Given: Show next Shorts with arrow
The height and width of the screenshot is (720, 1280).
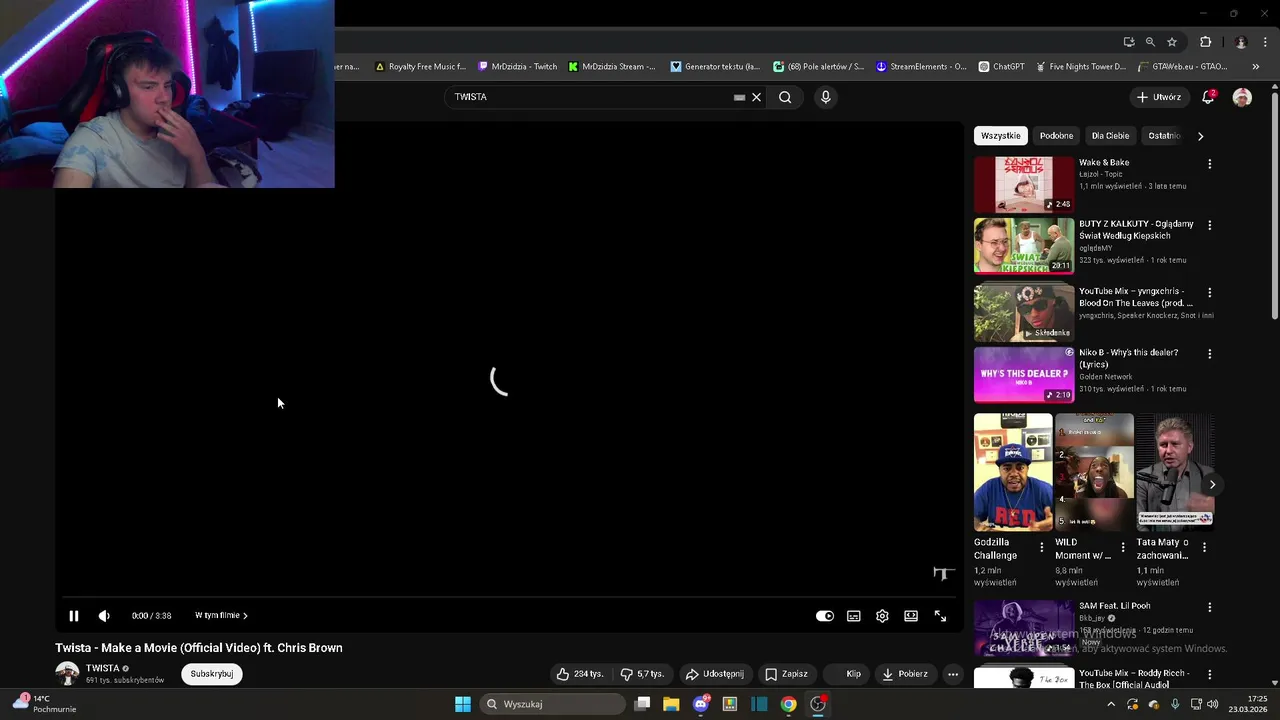Looking at the screenshot, I should (x=1212, y=484).
